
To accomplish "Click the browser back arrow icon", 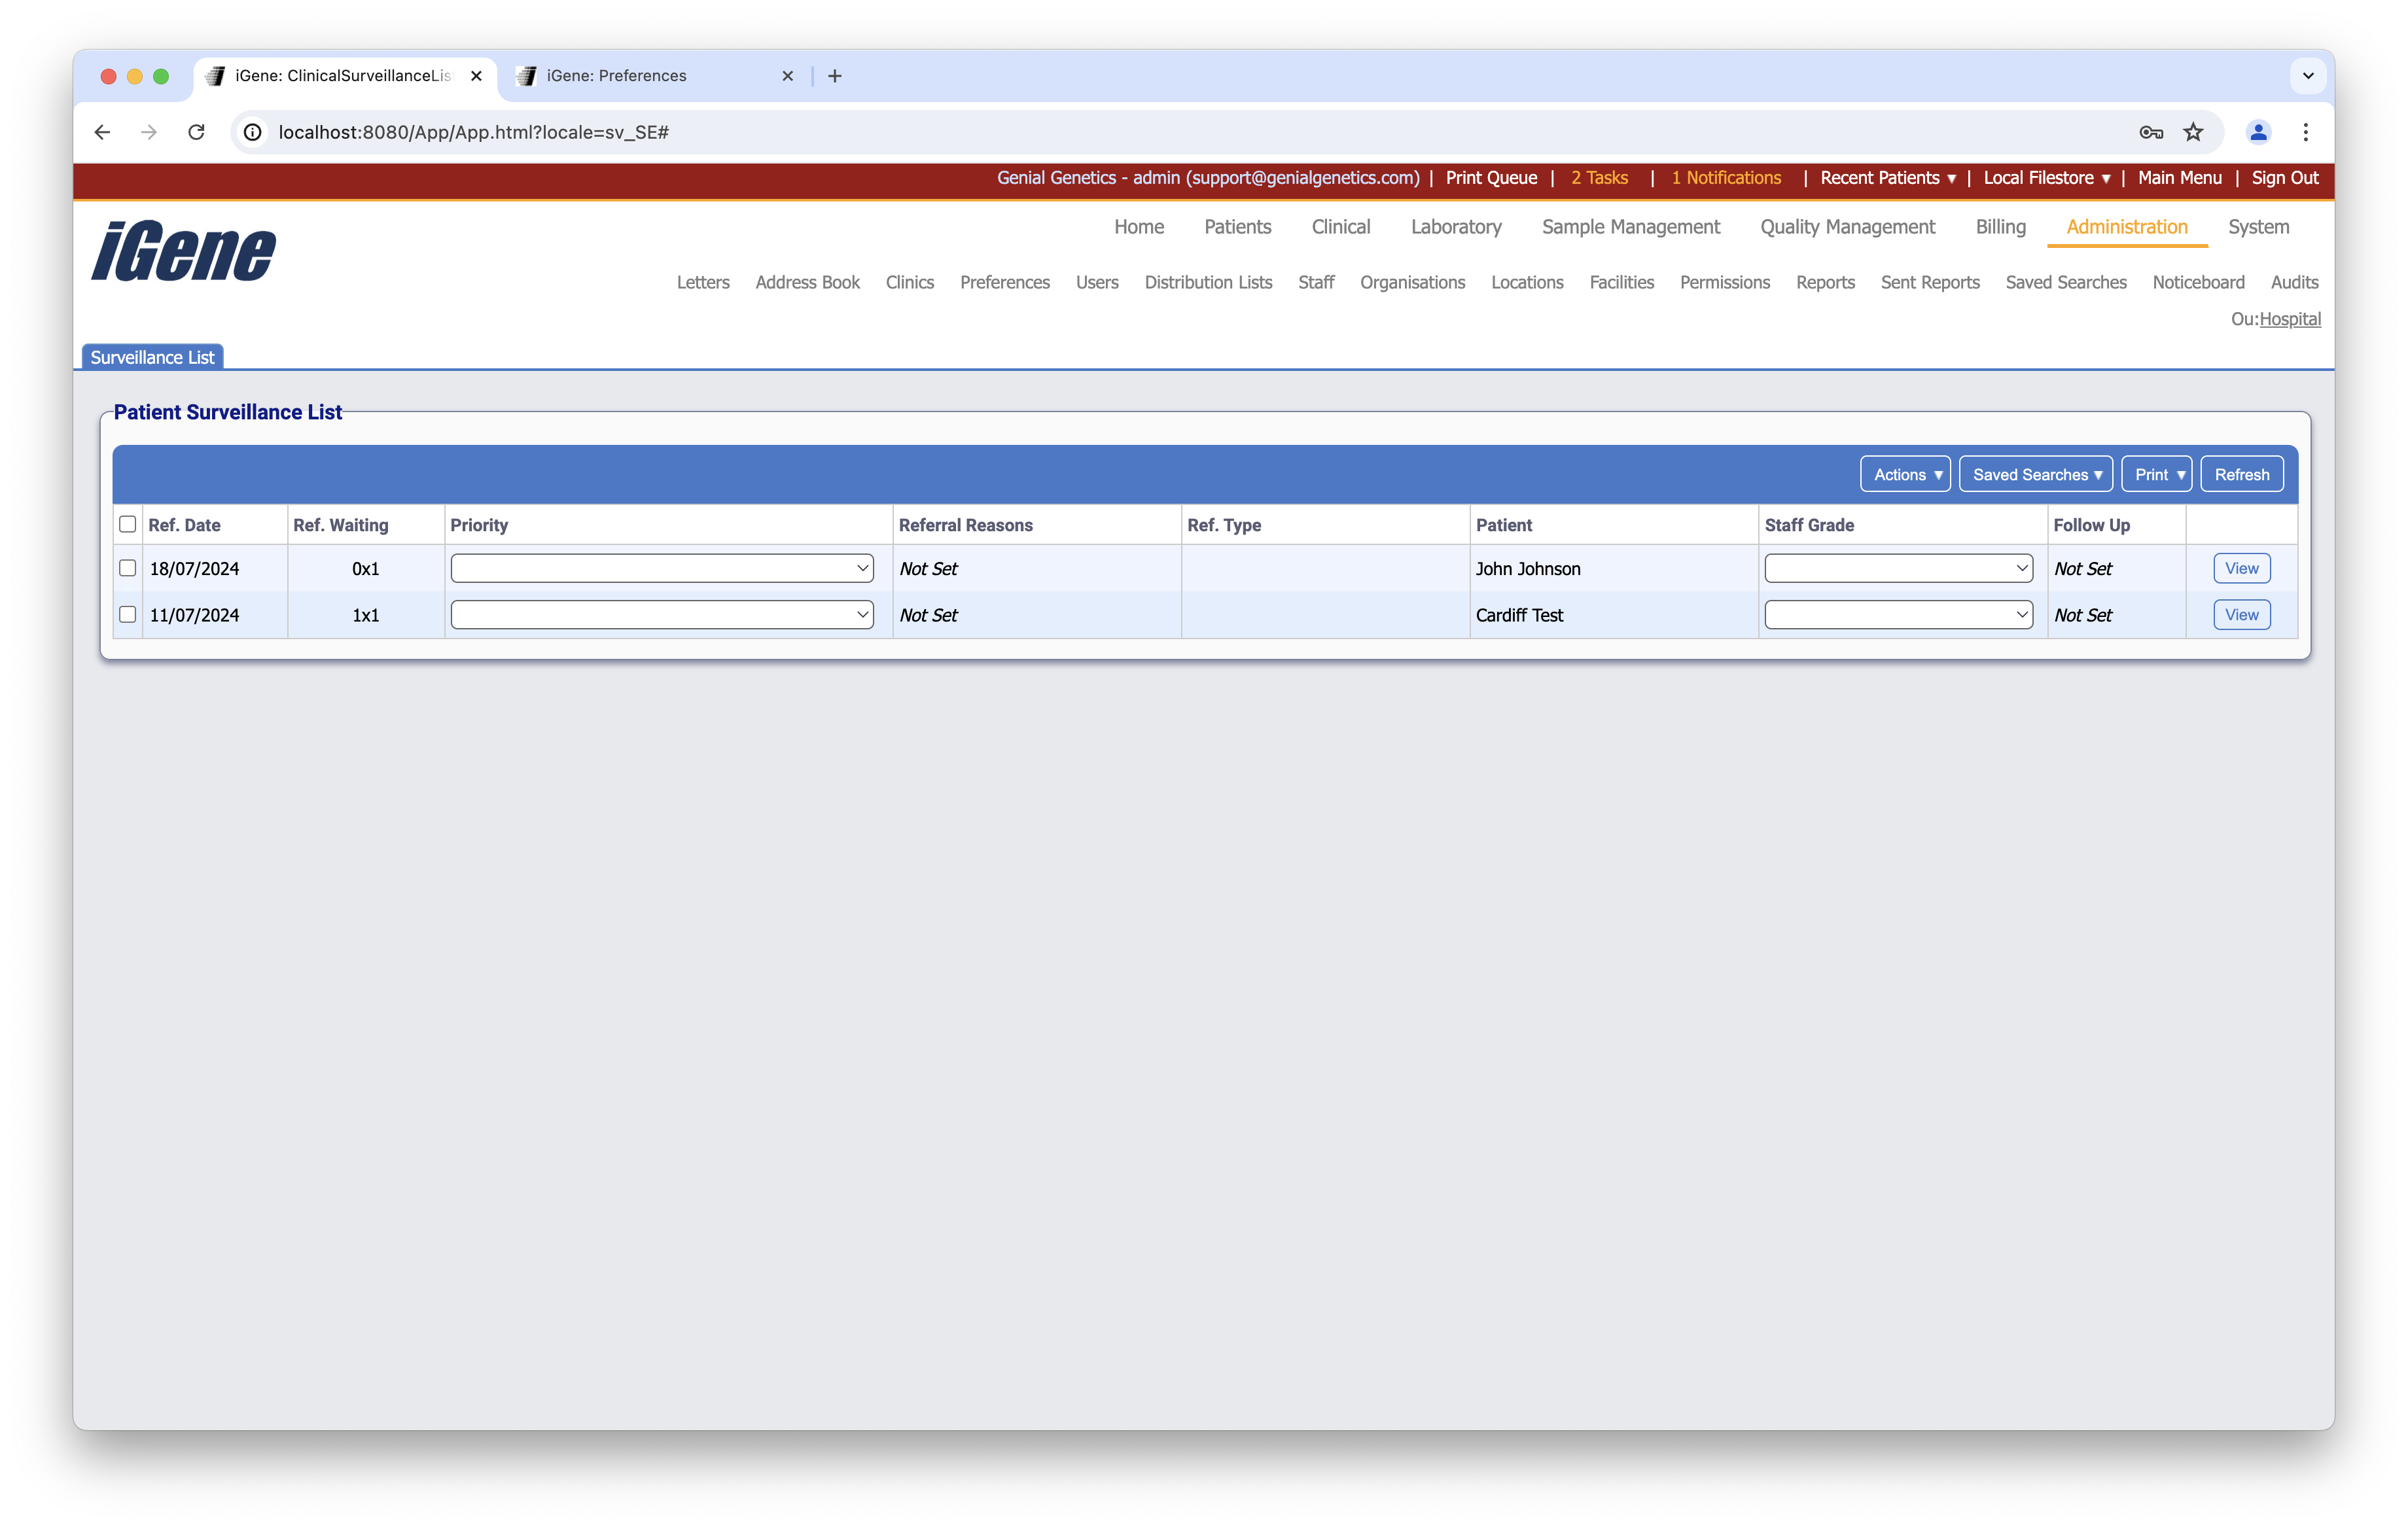I will coord(102,132).
